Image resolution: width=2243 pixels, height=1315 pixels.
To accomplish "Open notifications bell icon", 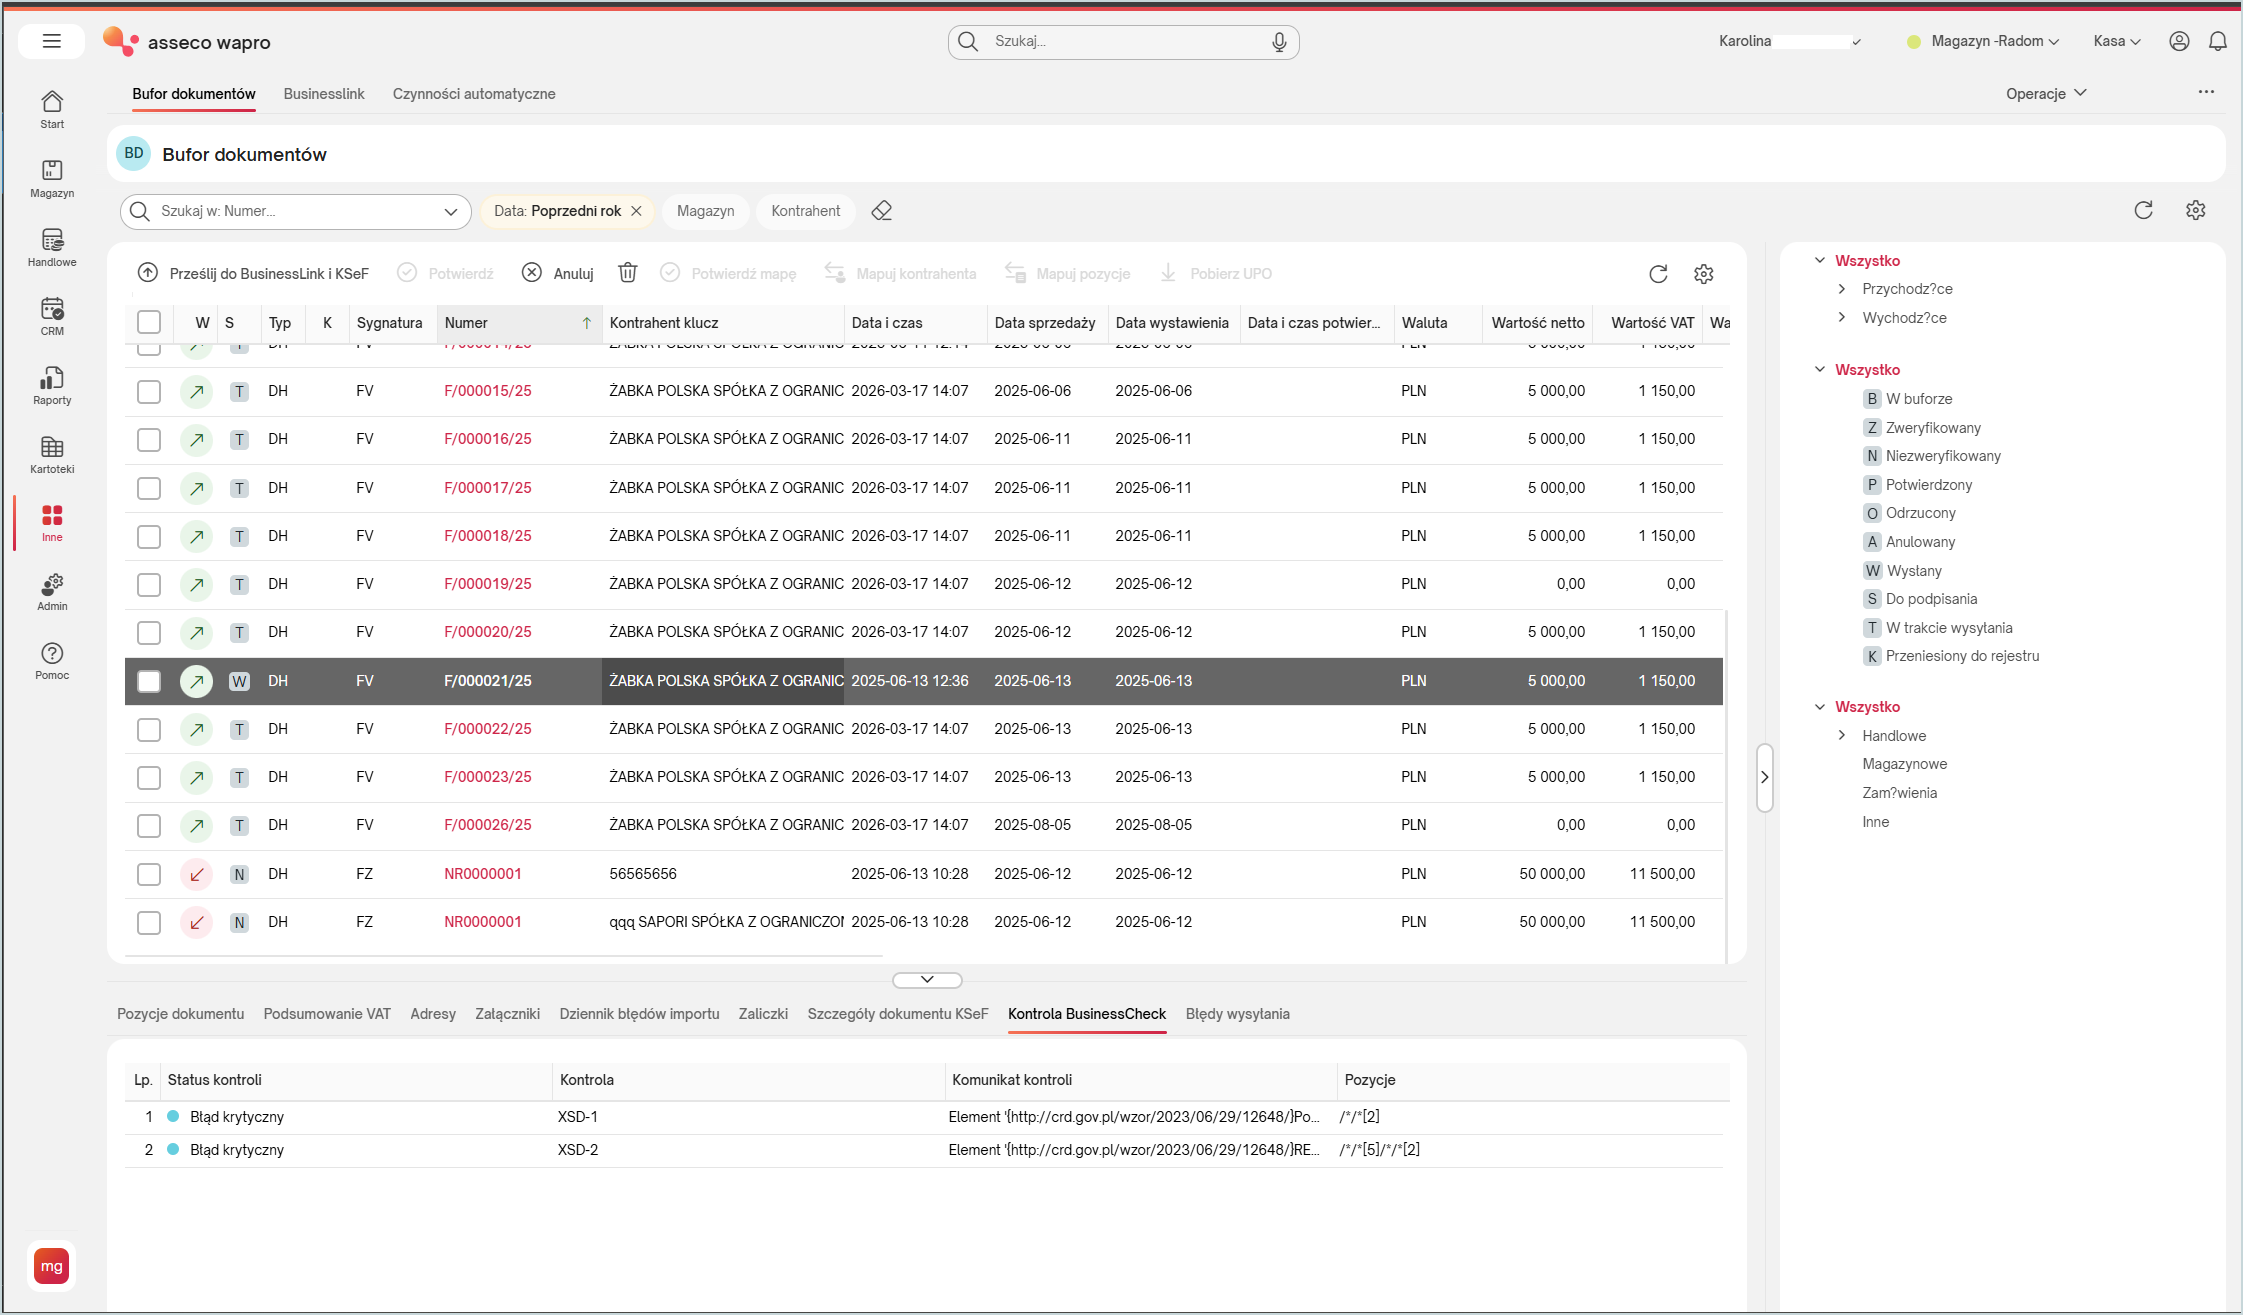I will pos(2217,41).
